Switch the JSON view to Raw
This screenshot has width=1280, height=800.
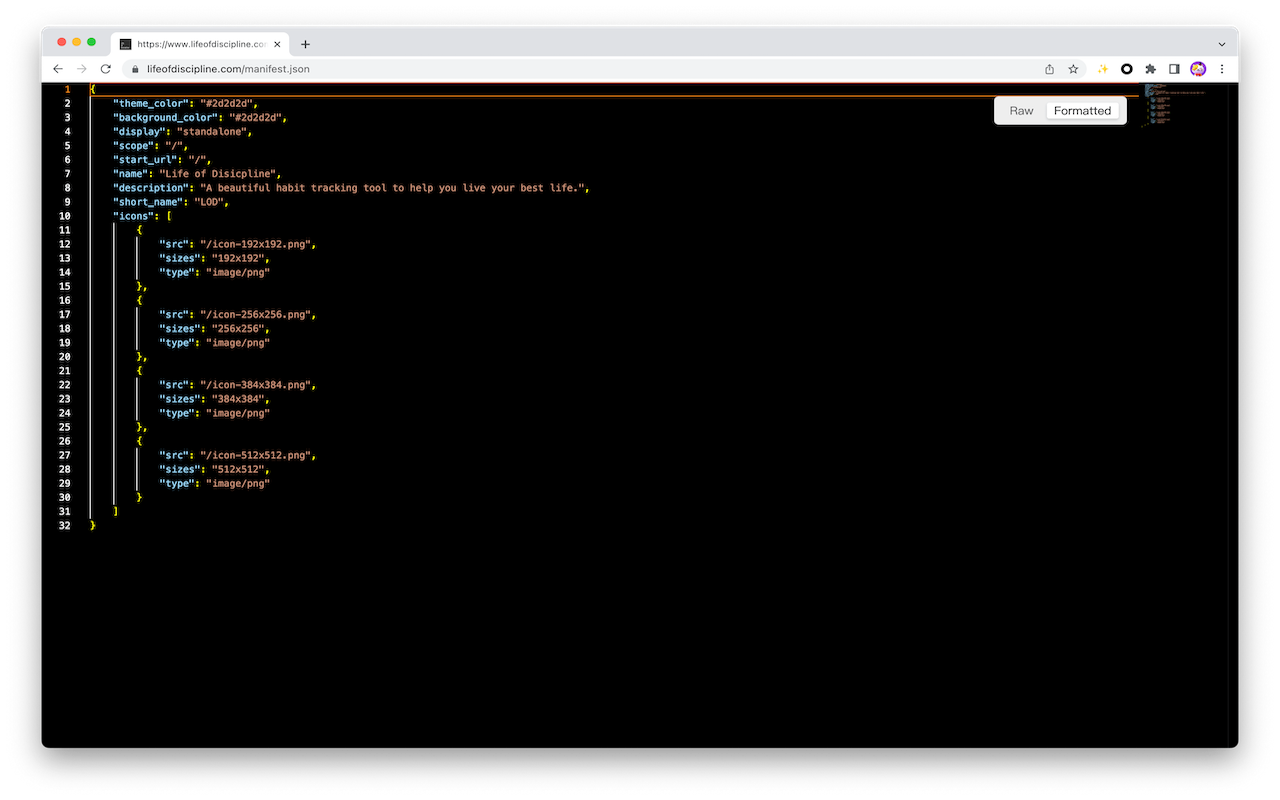[1022, 111]
